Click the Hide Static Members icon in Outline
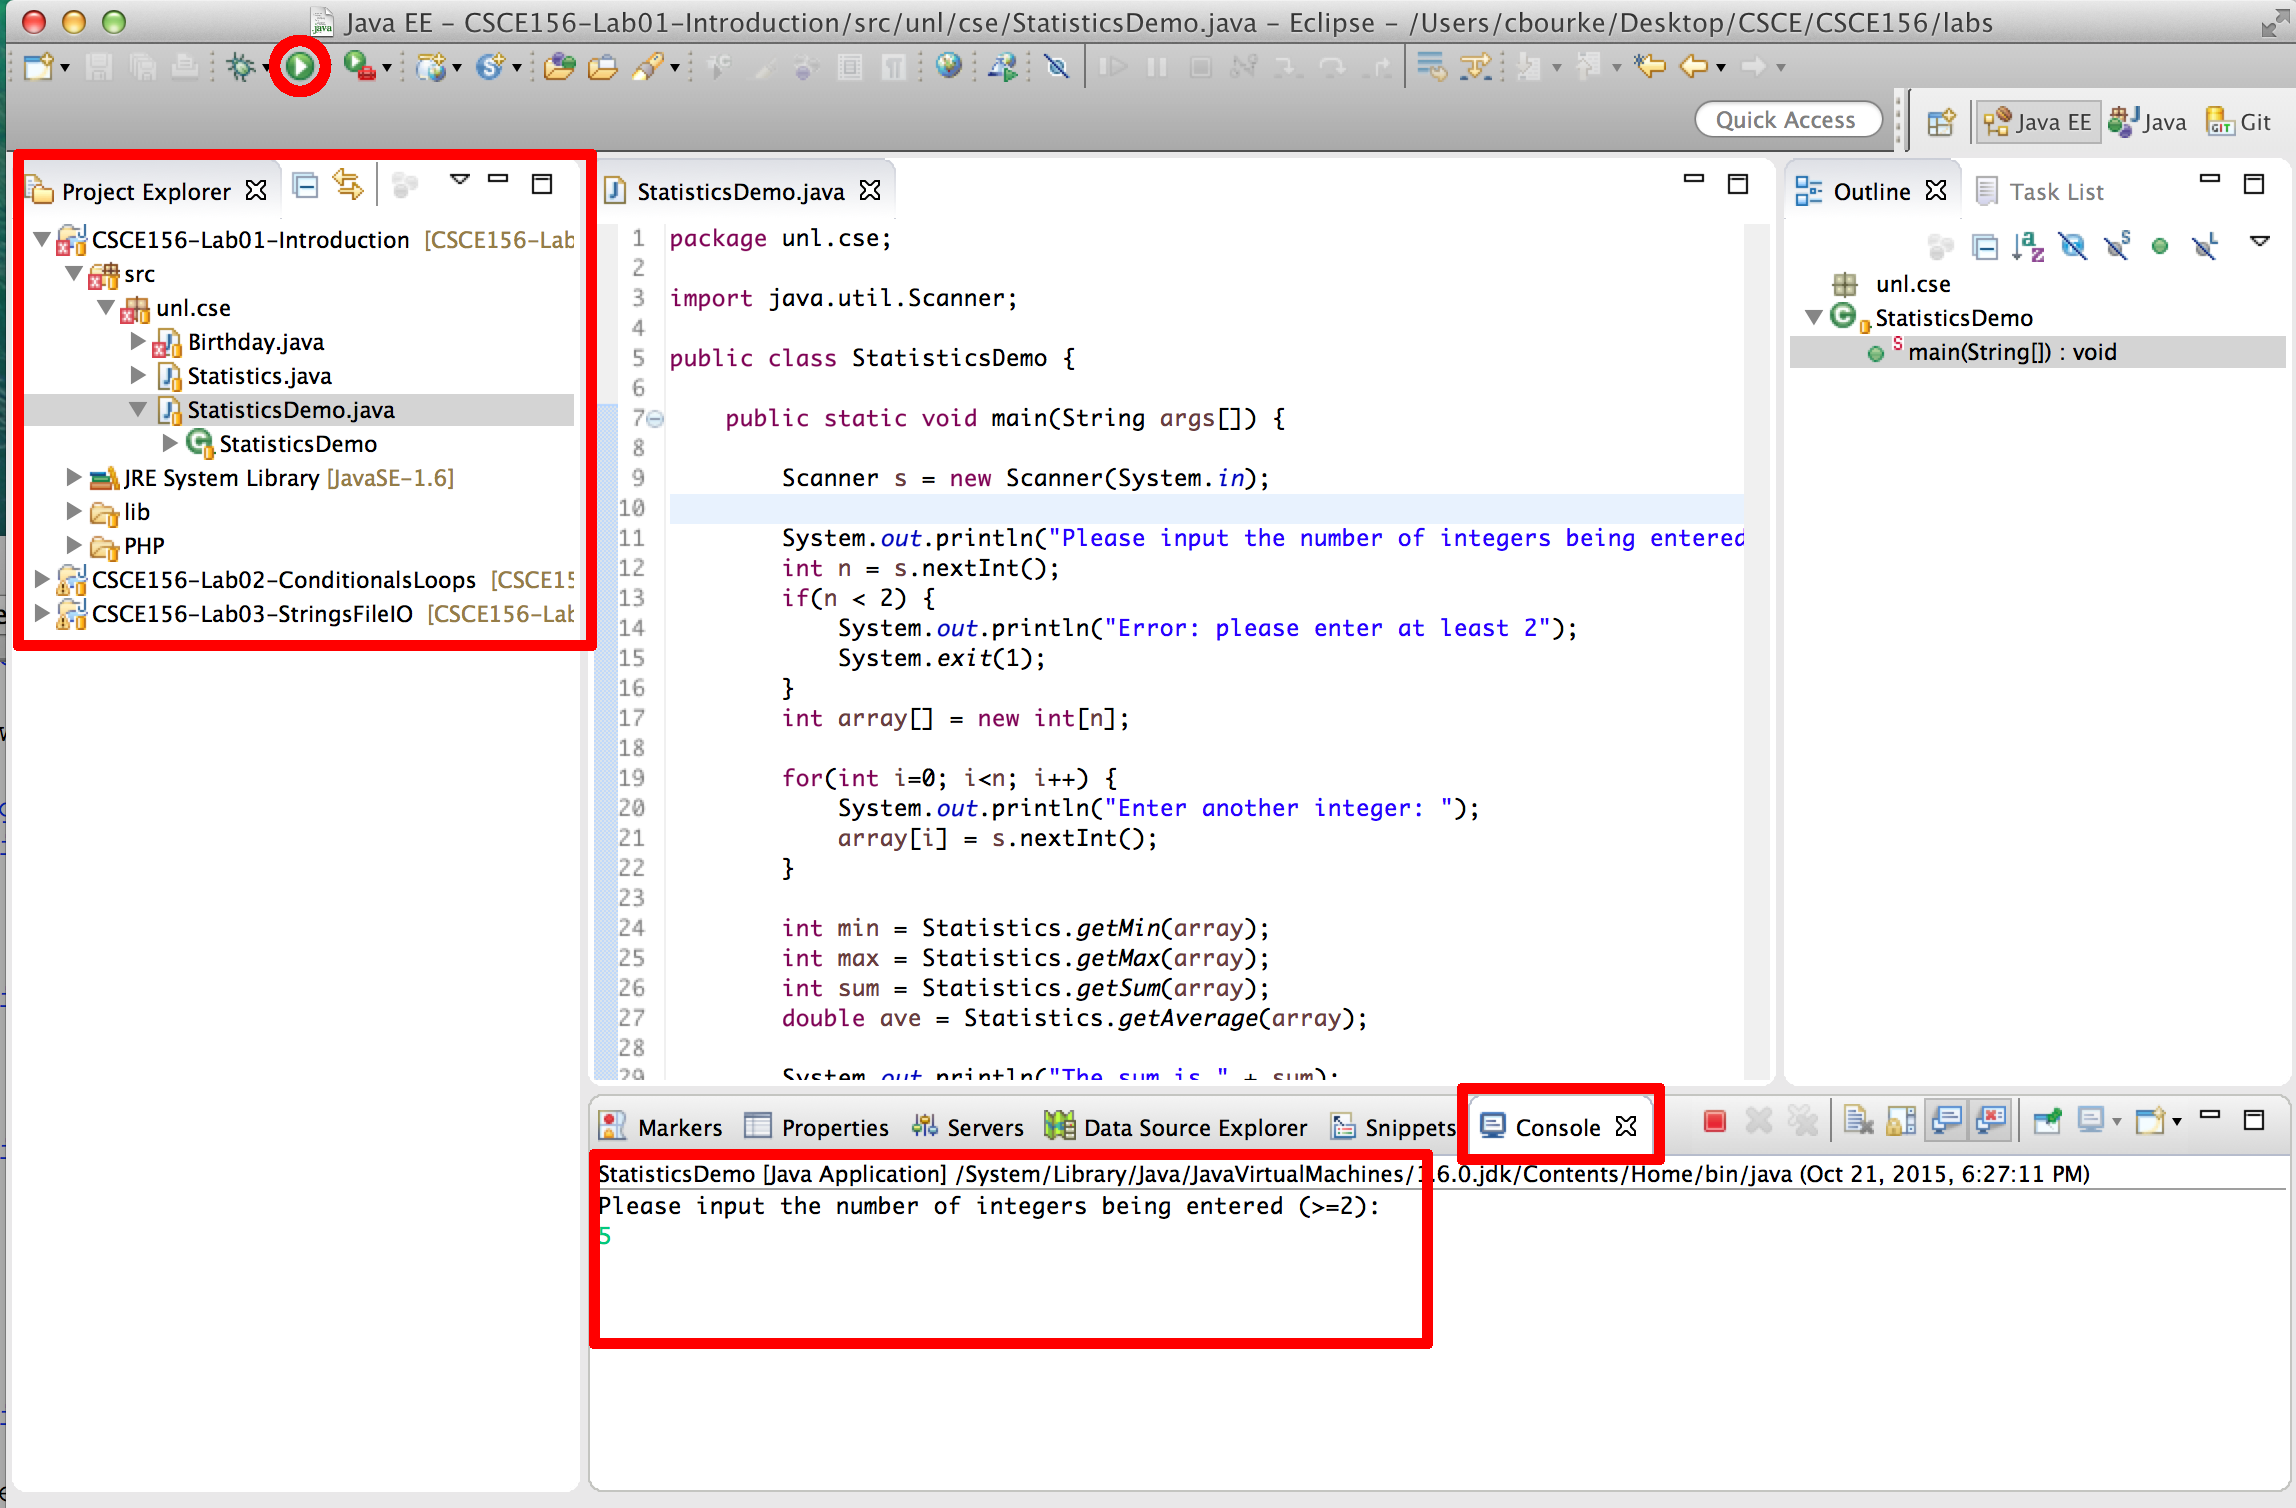This screenshot has height=1508, width=2296. click(2116, 246)
